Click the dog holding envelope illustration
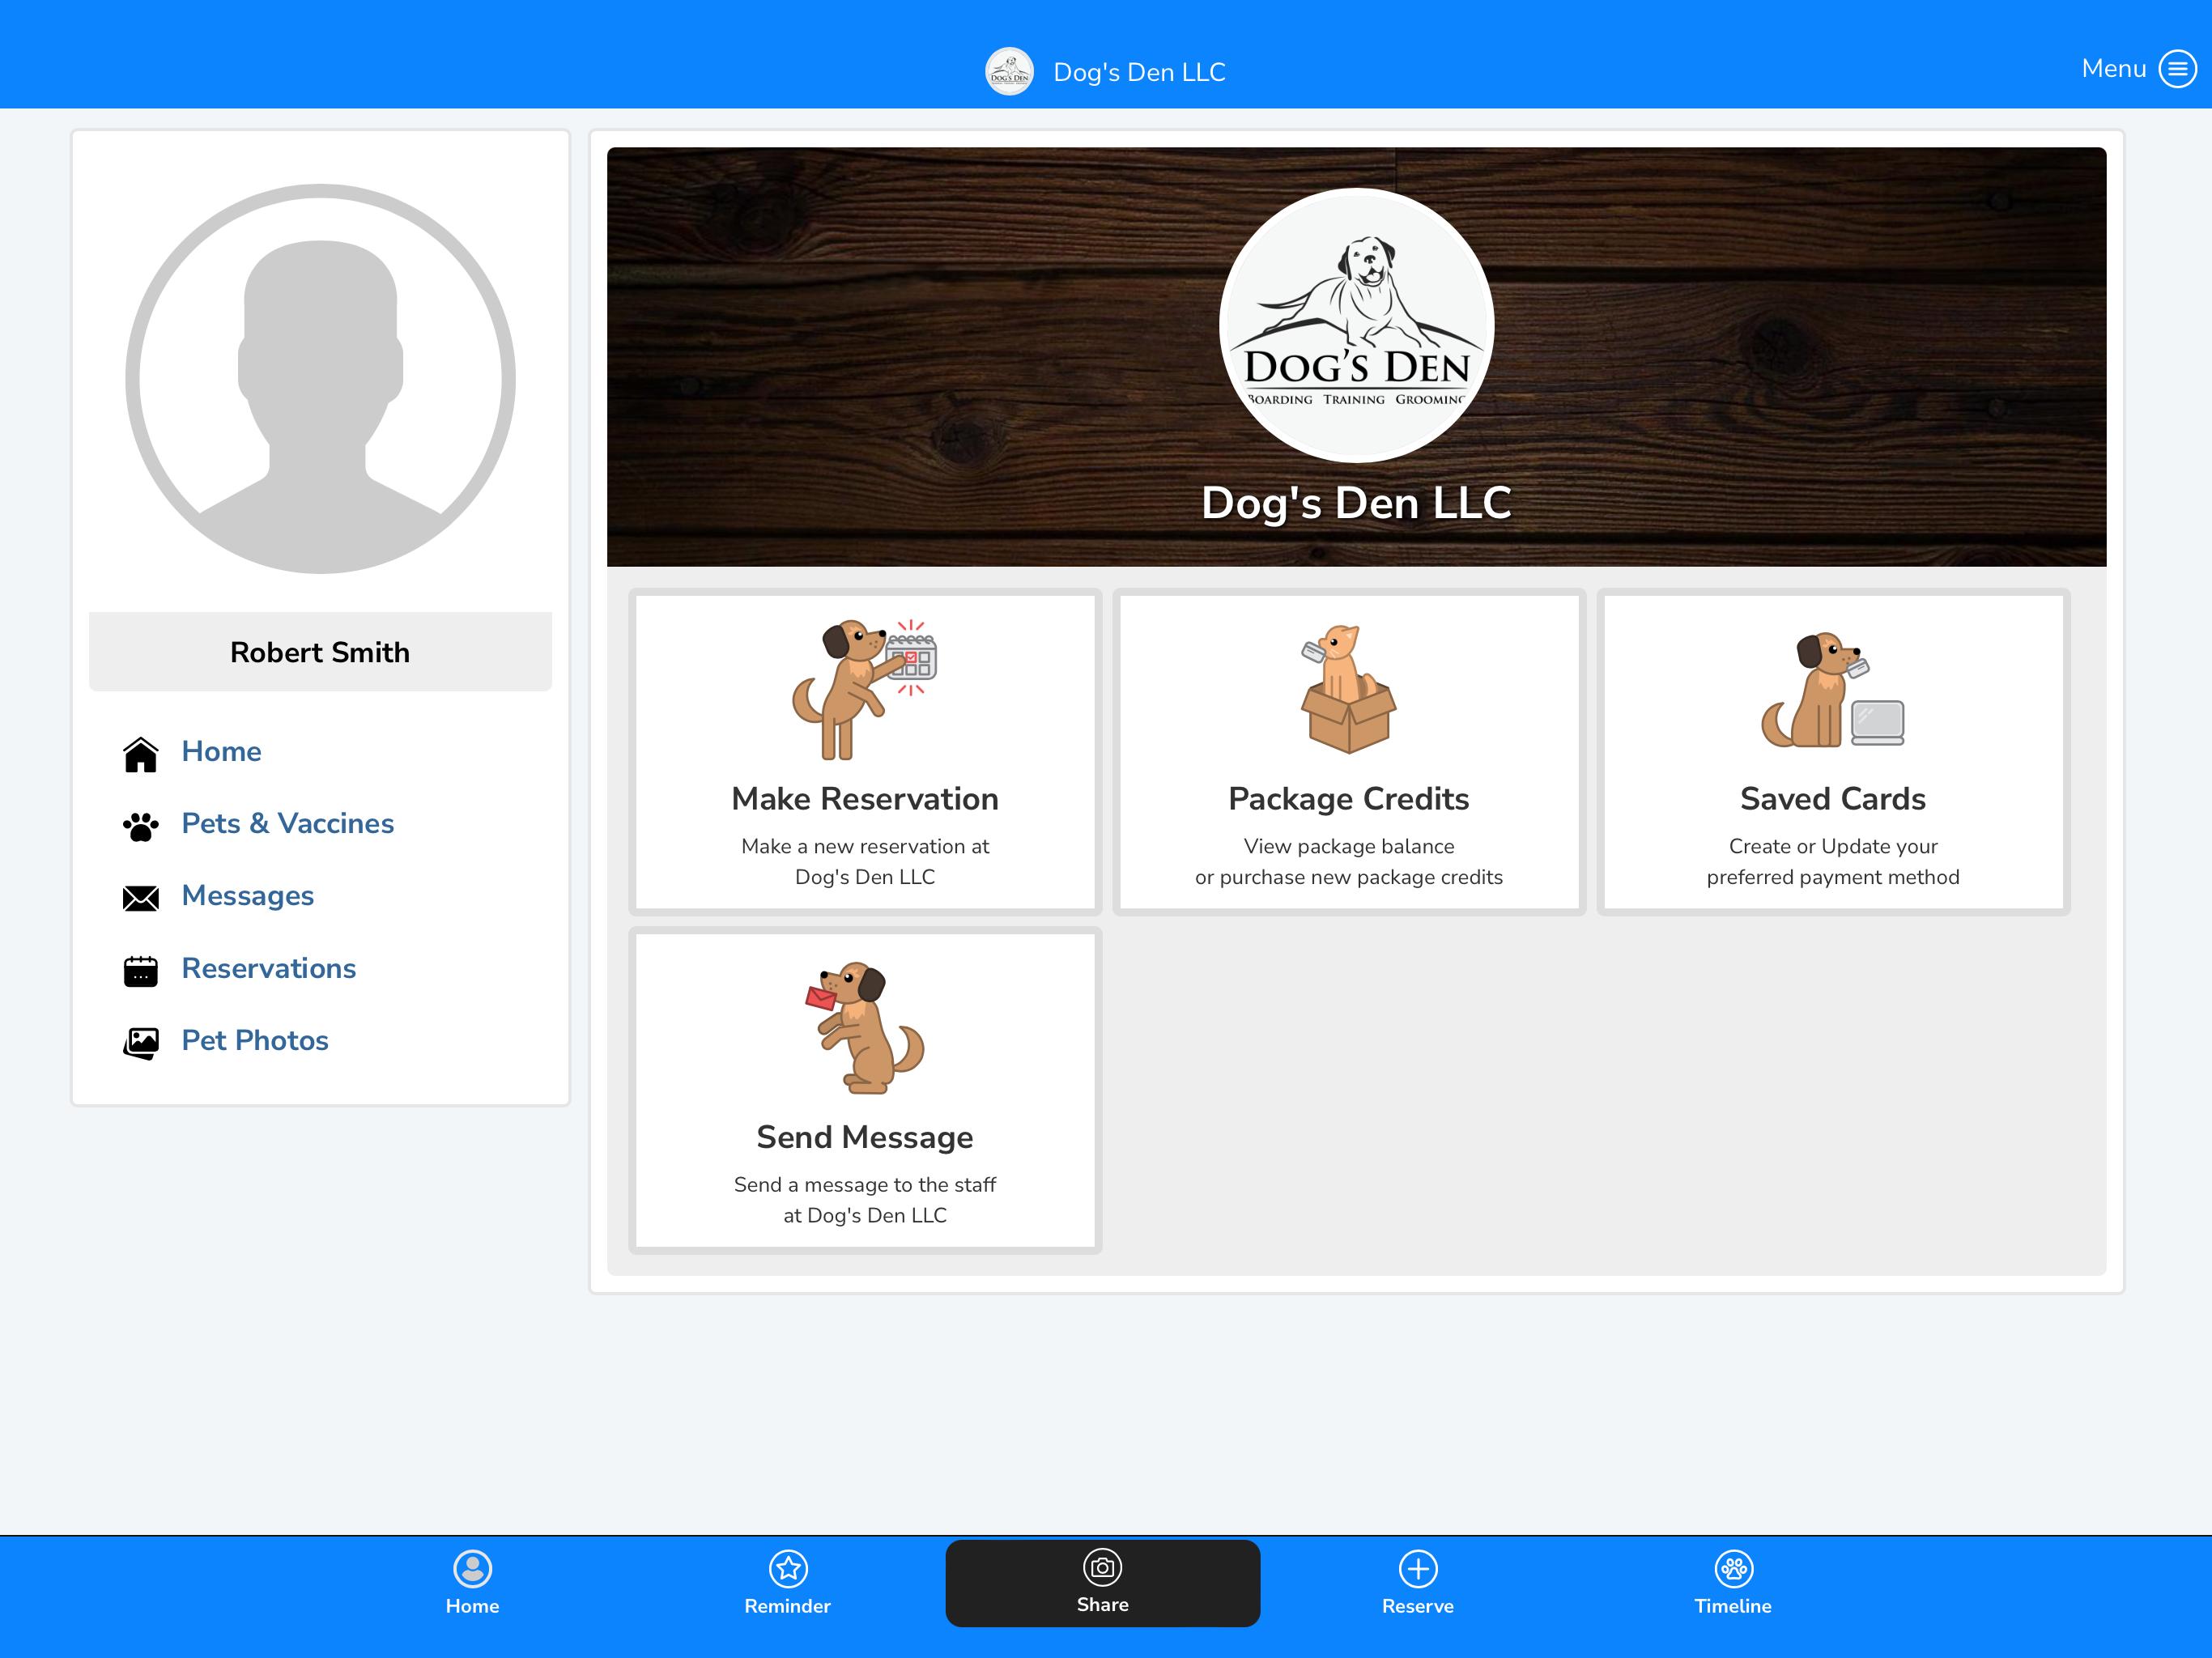The height and width of the screenshot is (1658, 2212). 864,1028
